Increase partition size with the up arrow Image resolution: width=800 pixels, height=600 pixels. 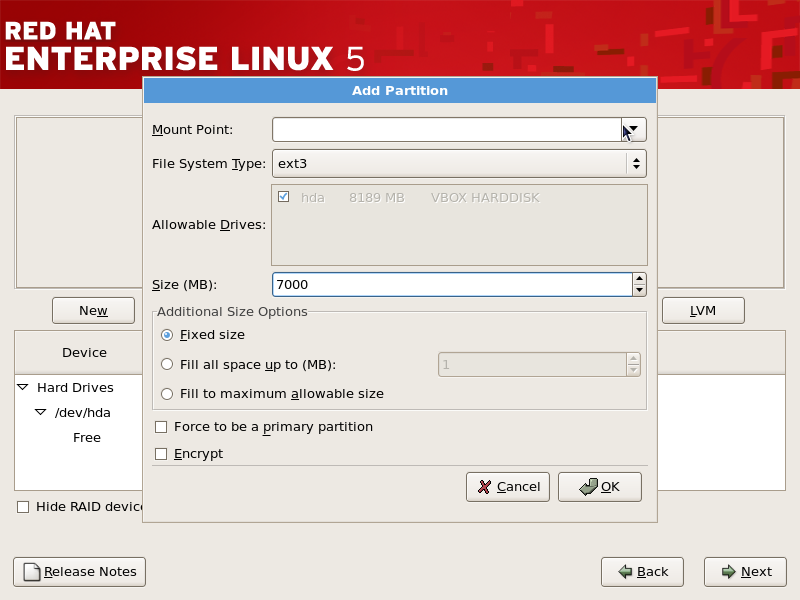639,279
